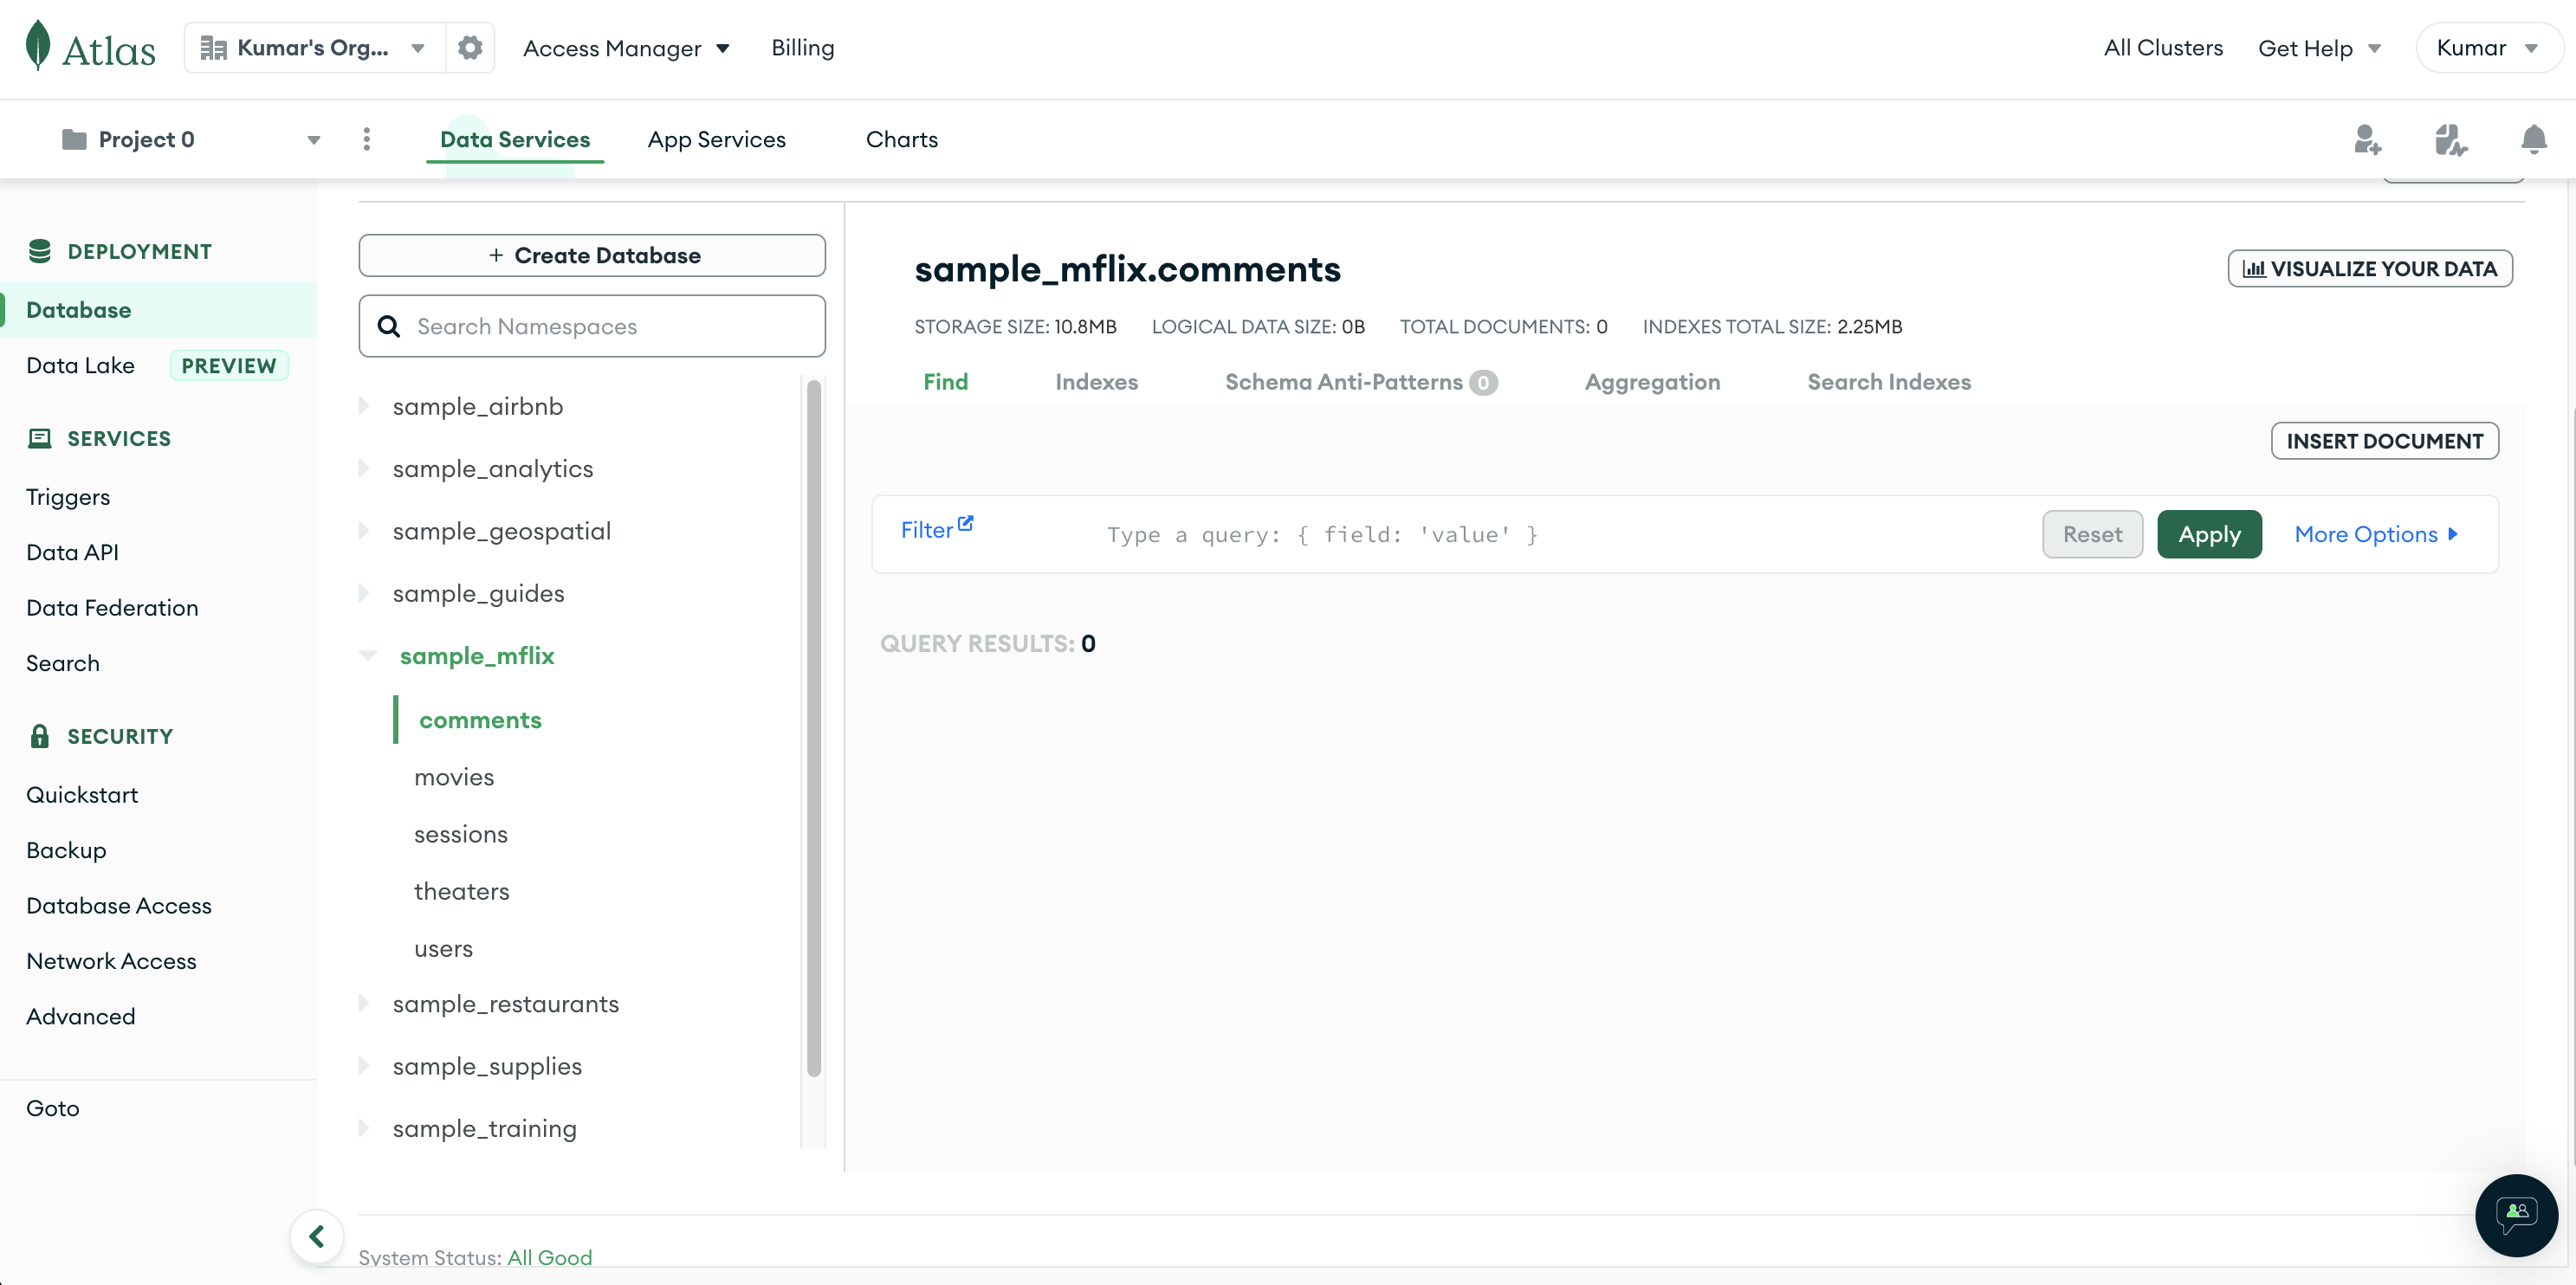This screenshot has height=1285, width=2576.
Task: Click the query filter input field
Action: (1560, 534)
